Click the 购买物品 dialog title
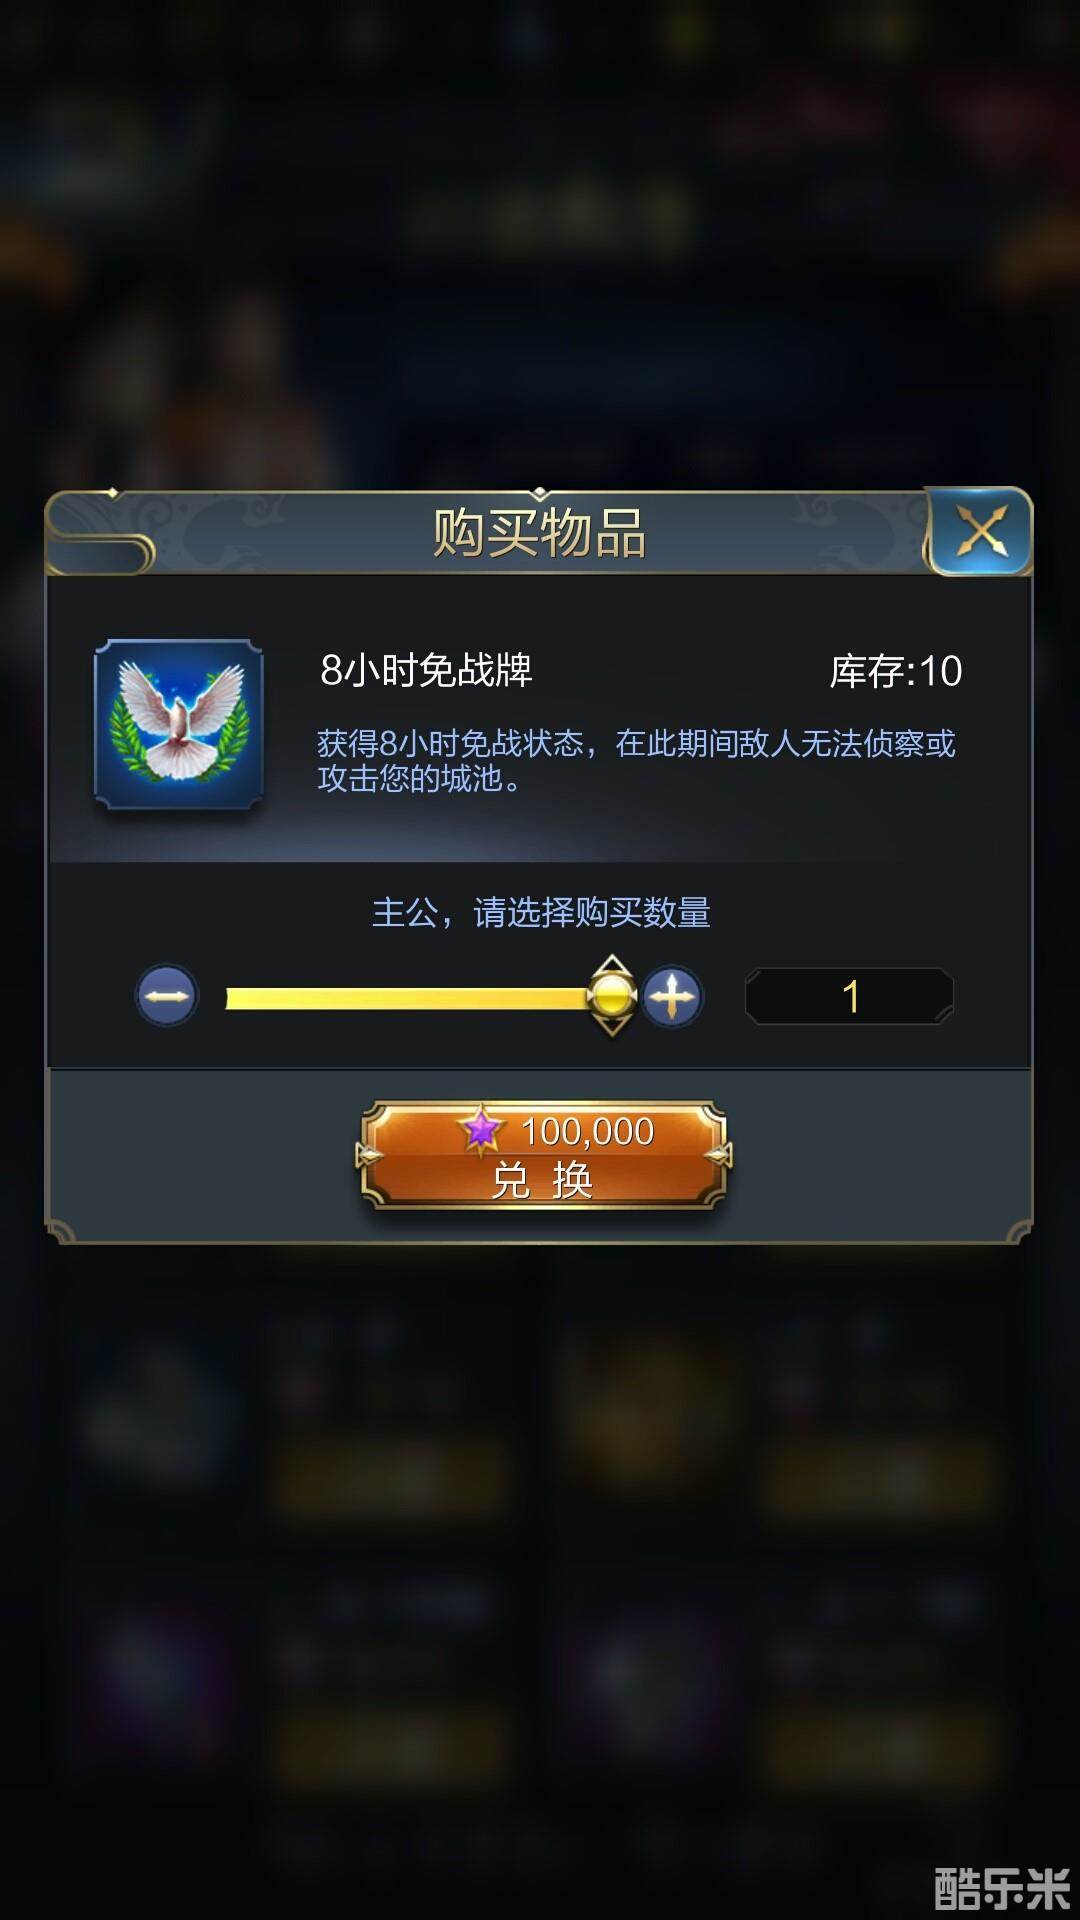The image size is (1080, 1920). [539, 532]
